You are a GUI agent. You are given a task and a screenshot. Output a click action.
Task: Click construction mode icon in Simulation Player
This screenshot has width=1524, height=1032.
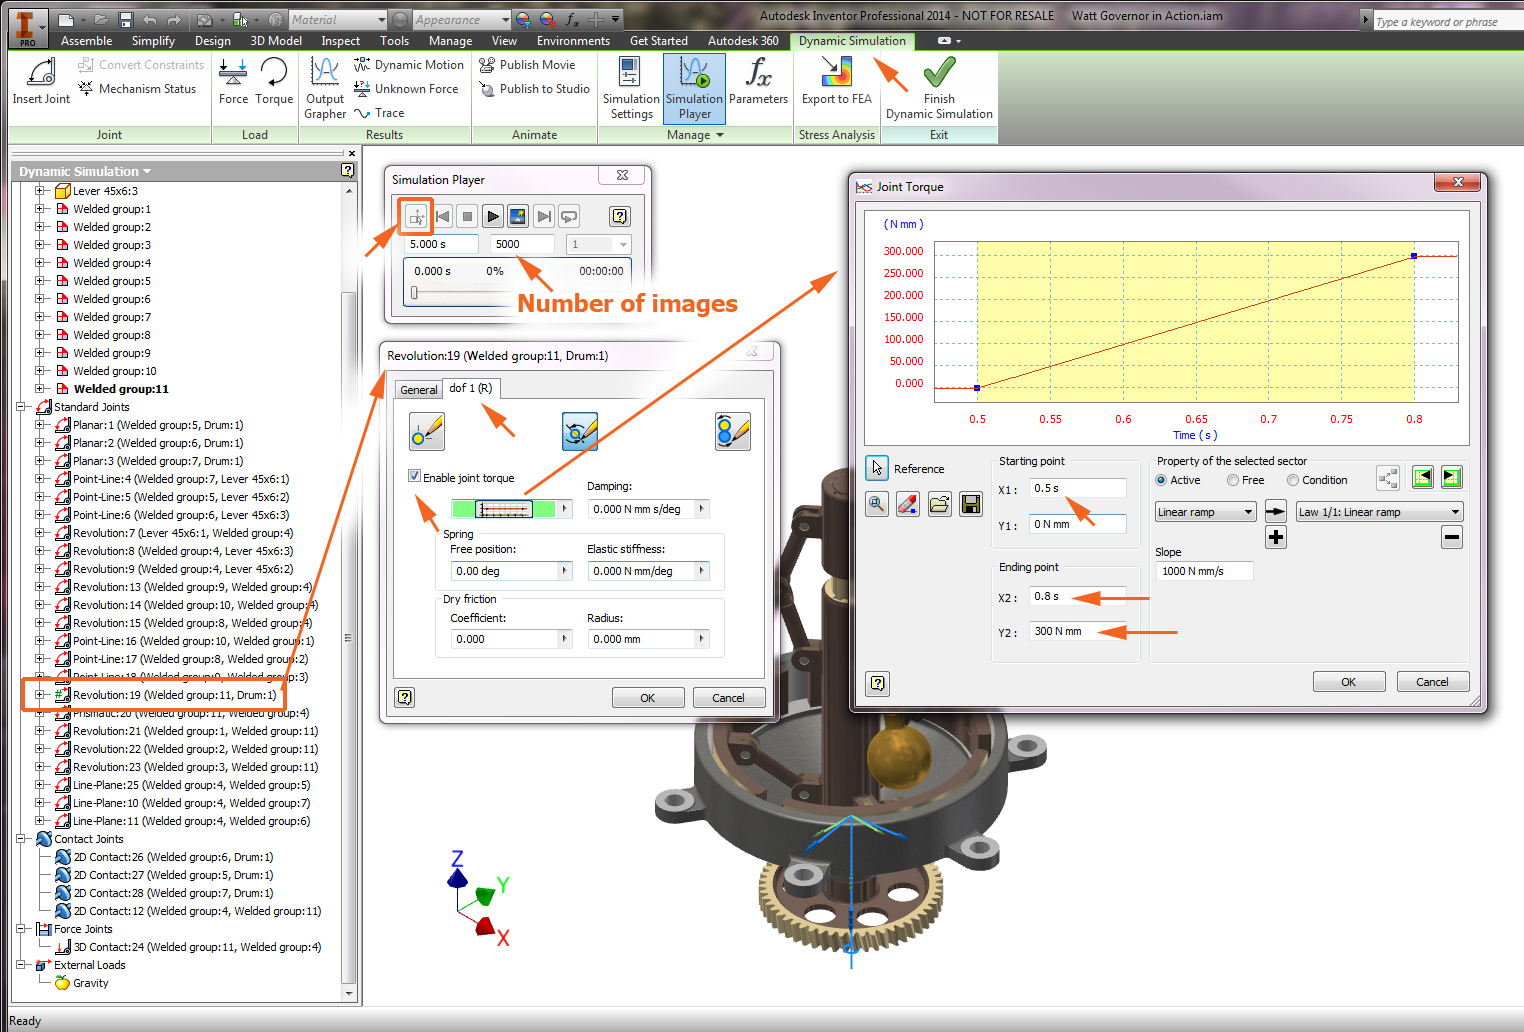click(x=416, y=216)
